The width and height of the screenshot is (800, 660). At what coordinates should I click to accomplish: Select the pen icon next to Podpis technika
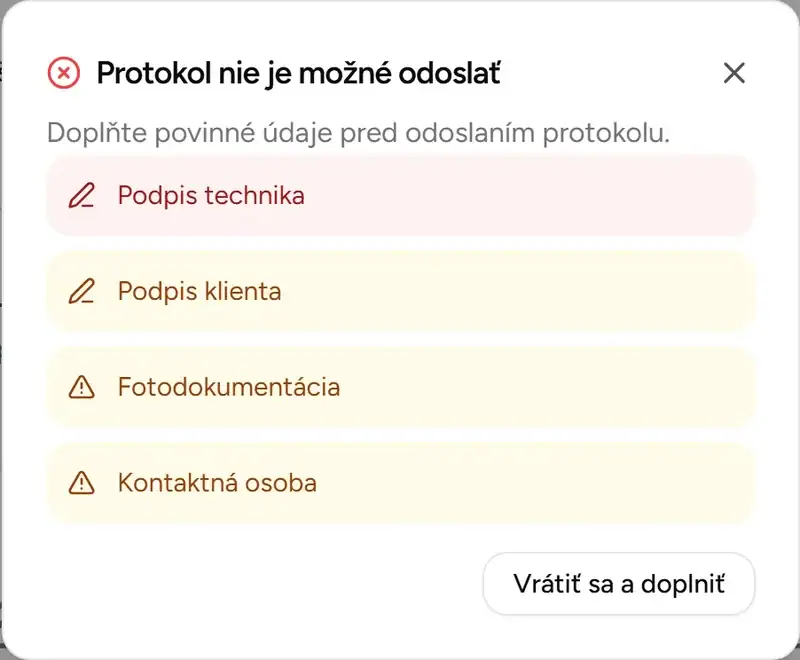(x=82, y=196)
